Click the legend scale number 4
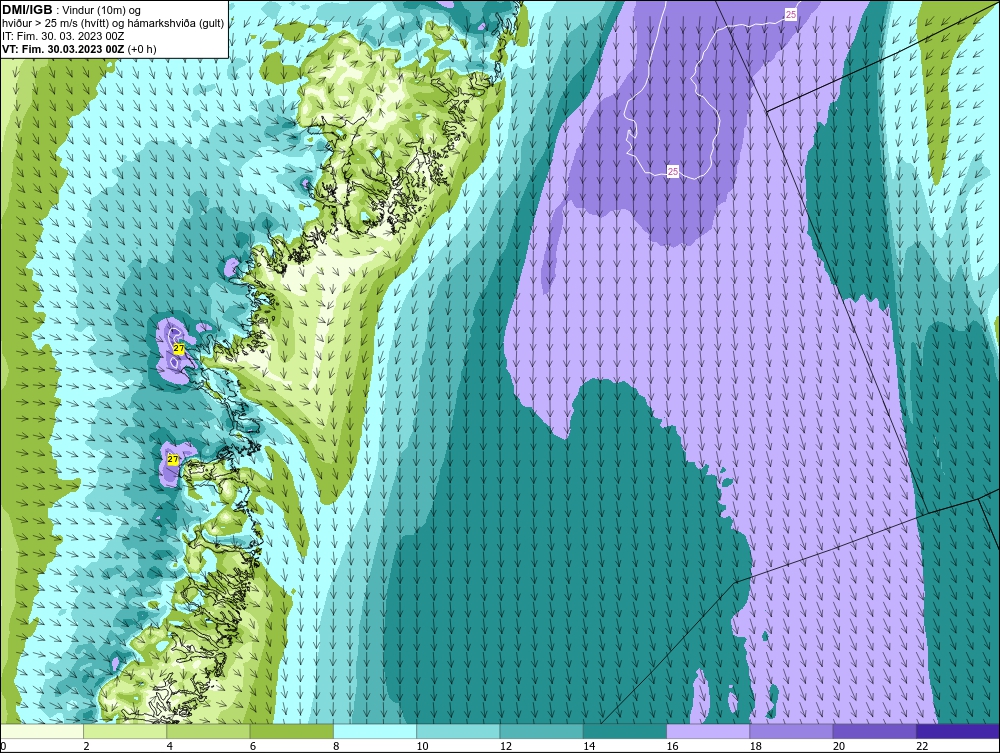The width and height of the screenshot is (1000, 753). [170, 747]
